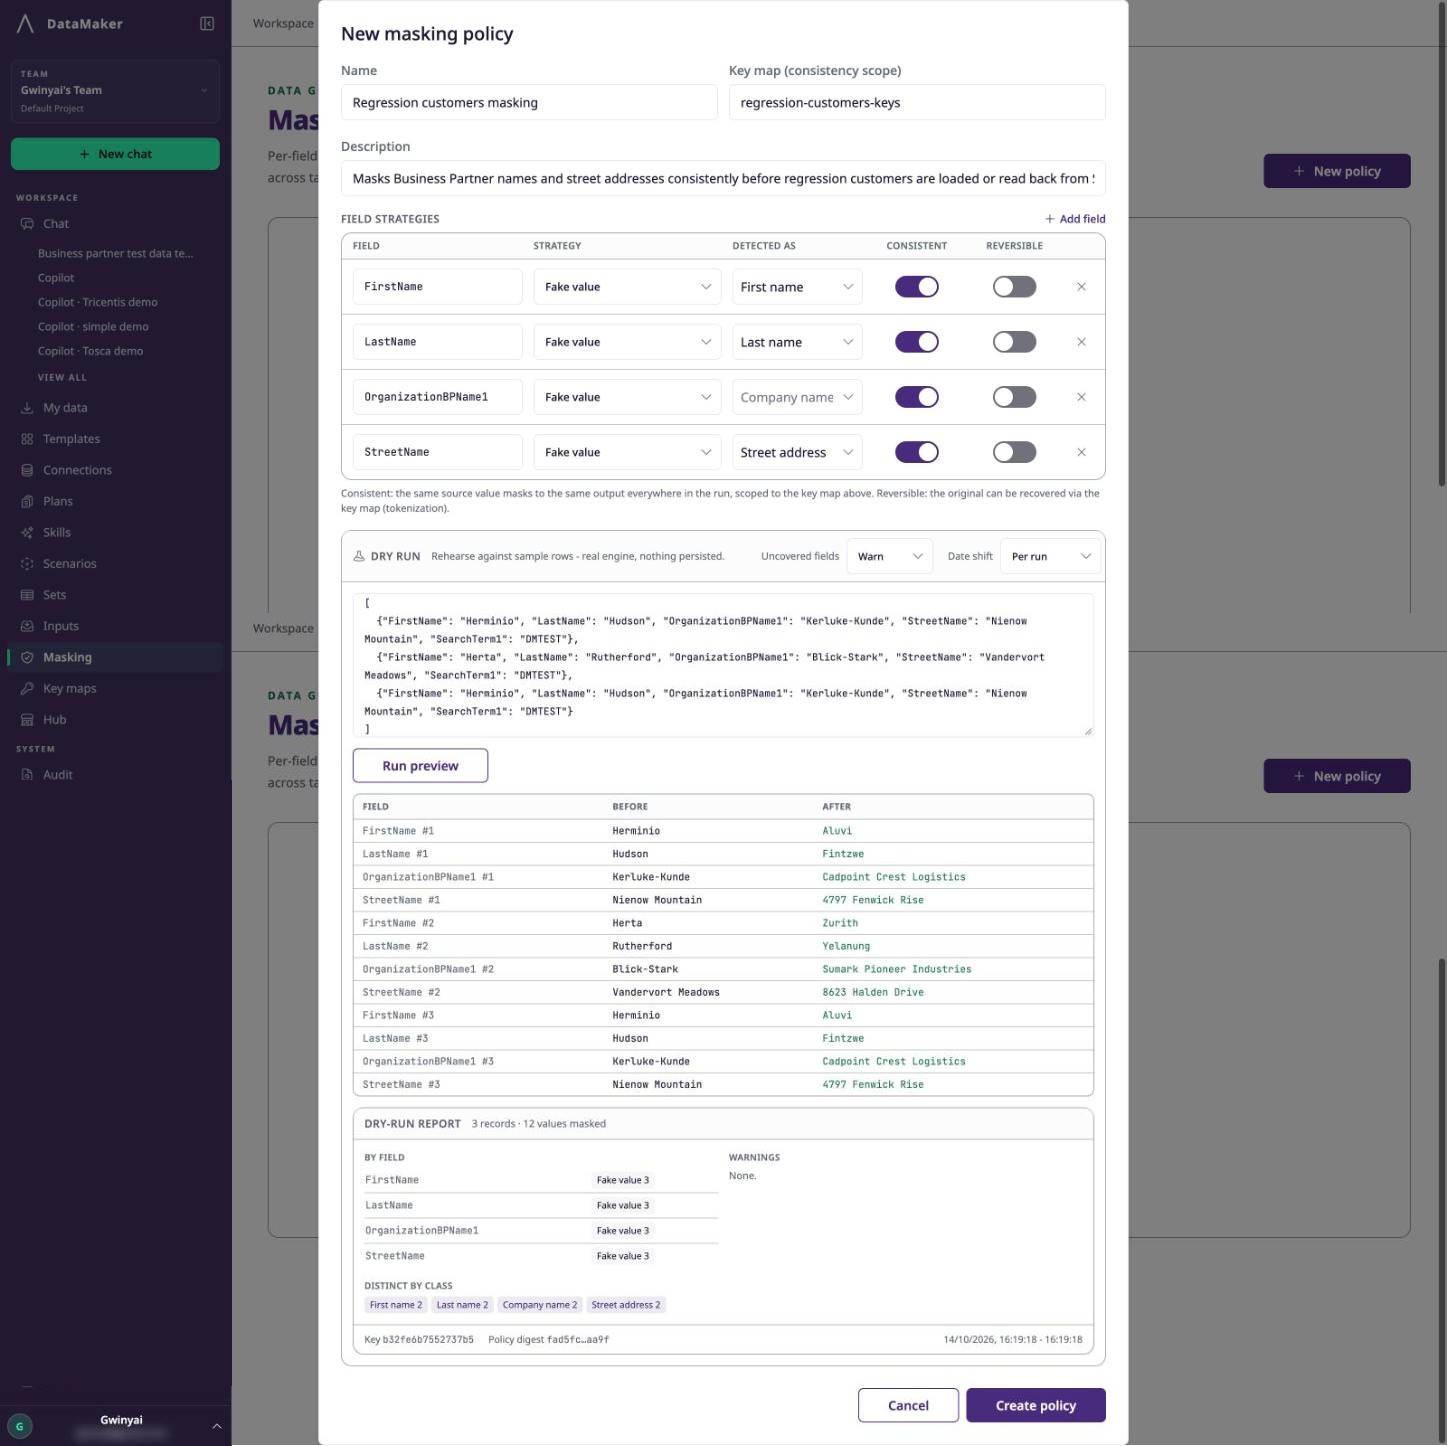Remove the FirstName field row
The image size is (1447, 1446).
pyautogui.click(x=1081, y=287)
